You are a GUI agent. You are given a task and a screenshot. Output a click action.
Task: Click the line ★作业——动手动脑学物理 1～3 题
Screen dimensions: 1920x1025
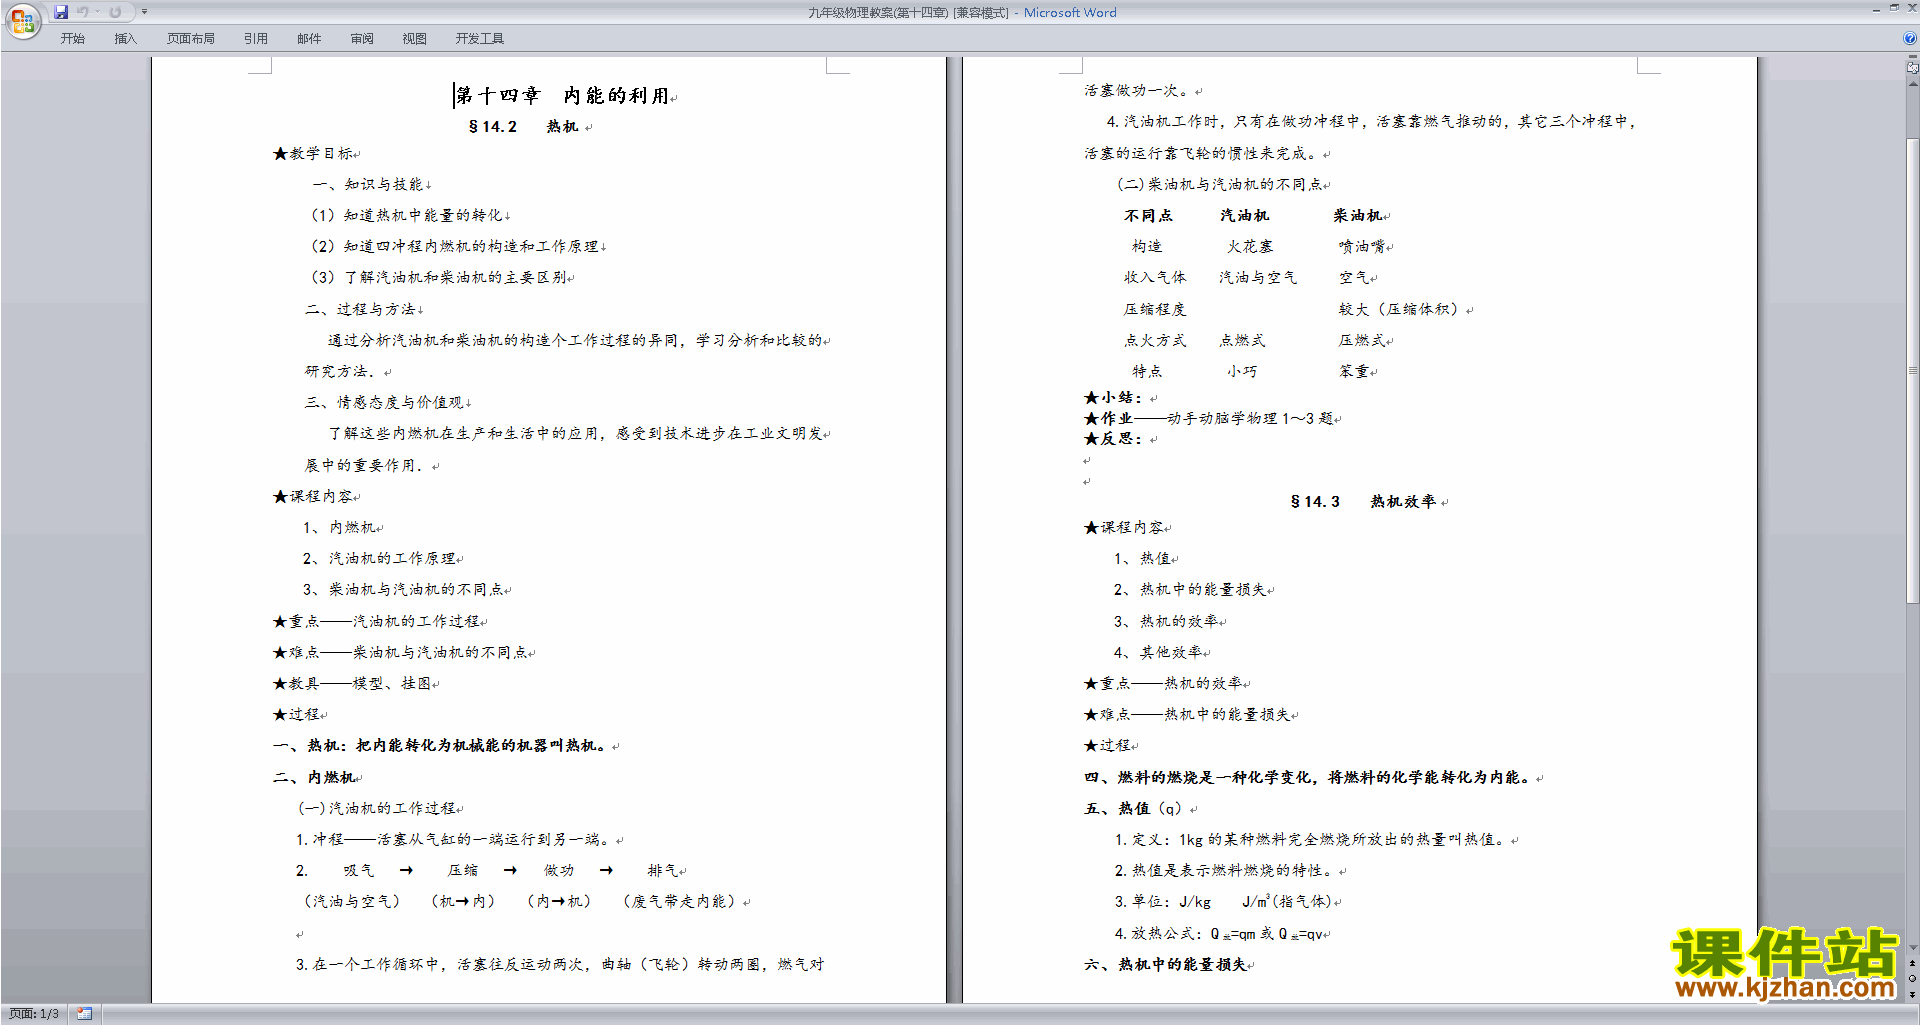(1209, 418)
